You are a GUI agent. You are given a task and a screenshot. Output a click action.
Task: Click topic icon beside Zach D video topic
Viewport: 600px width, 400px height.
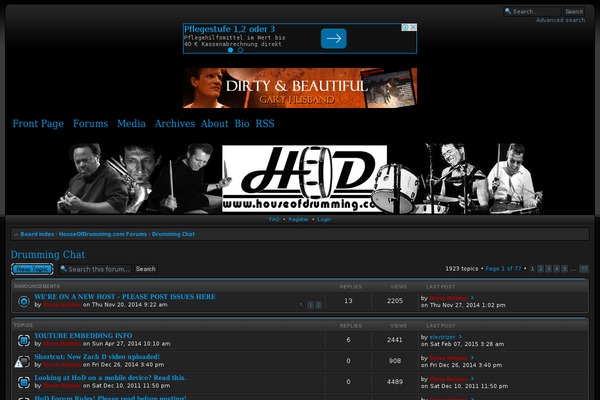(x=22, y=361)
